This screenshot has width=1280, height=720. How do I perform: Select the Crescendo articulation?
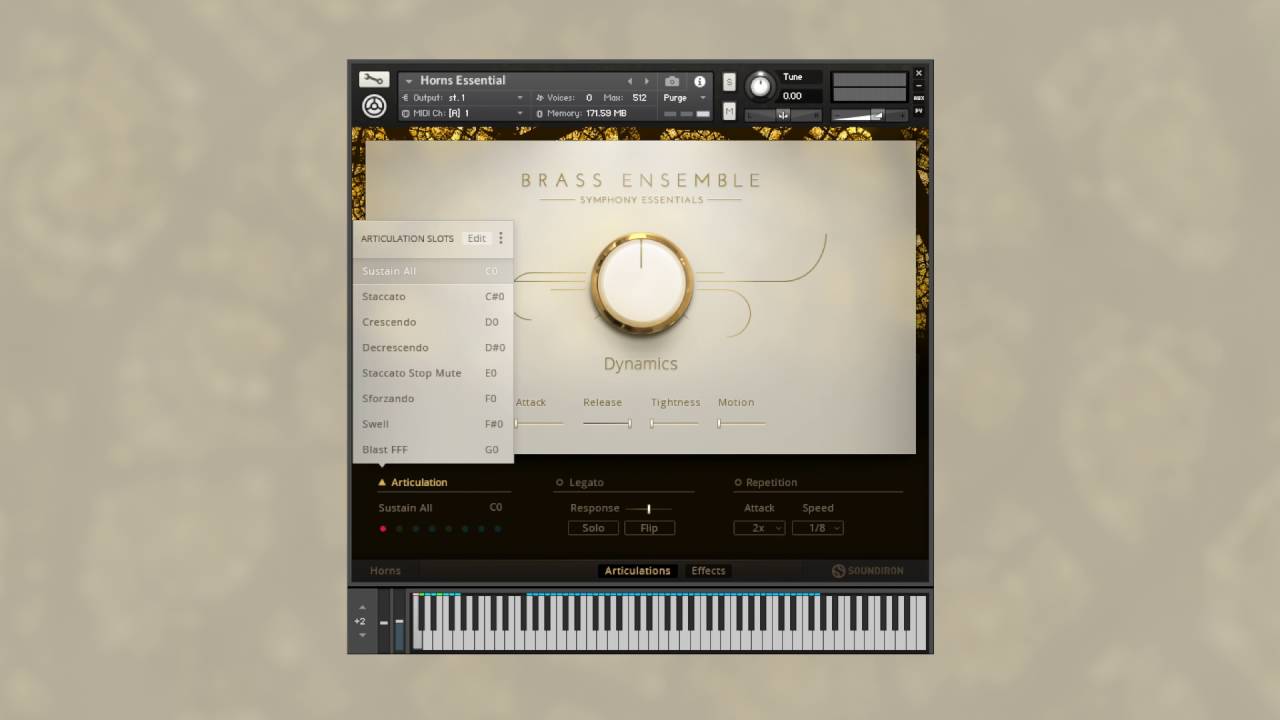click(433, 322)
